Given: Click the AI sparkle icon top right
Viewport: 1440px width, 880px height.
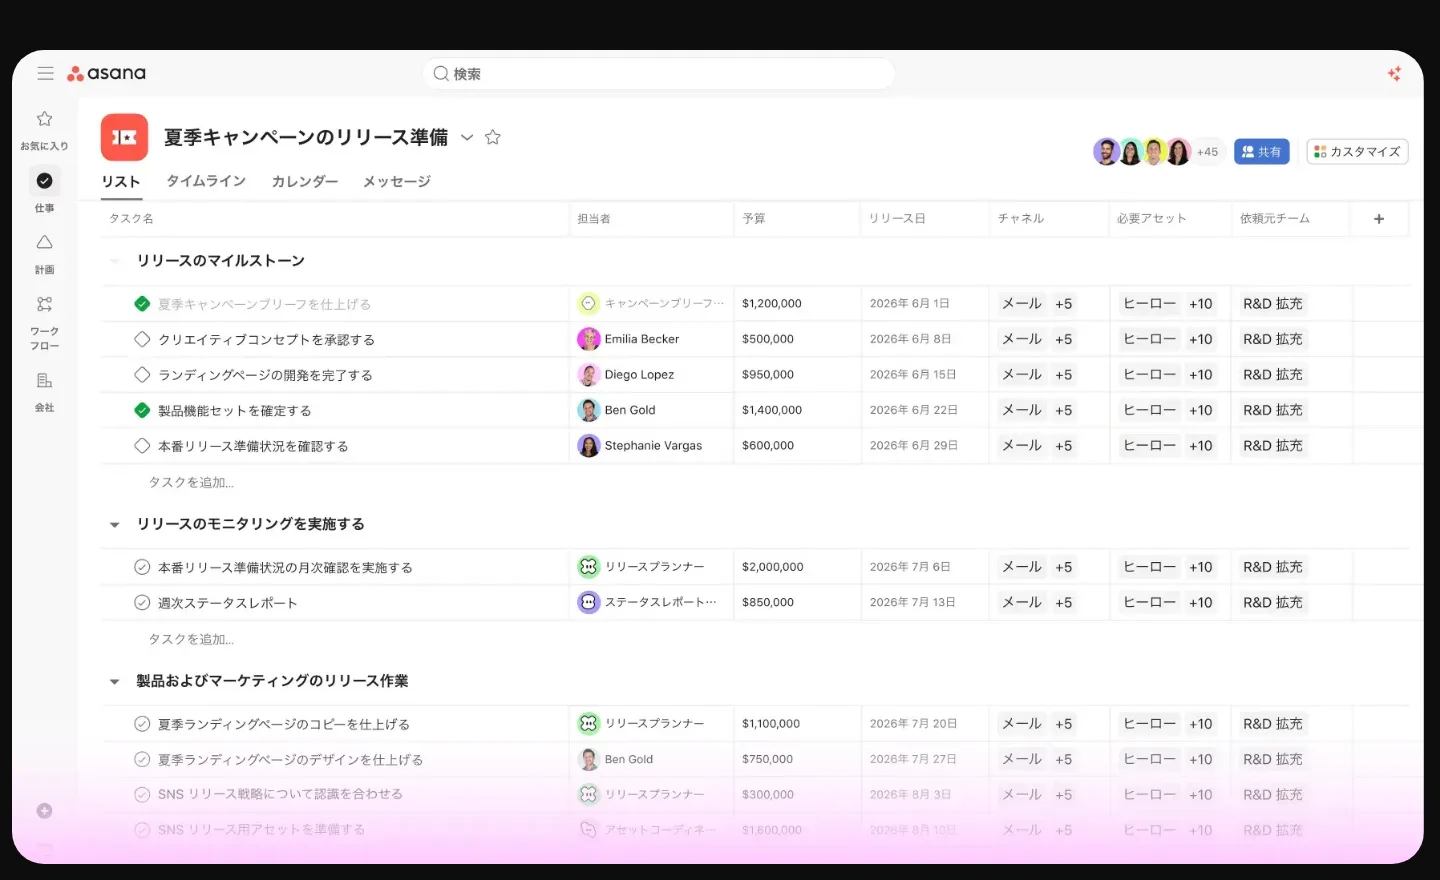Looking at the screenshot, I should coord(1394,73).
